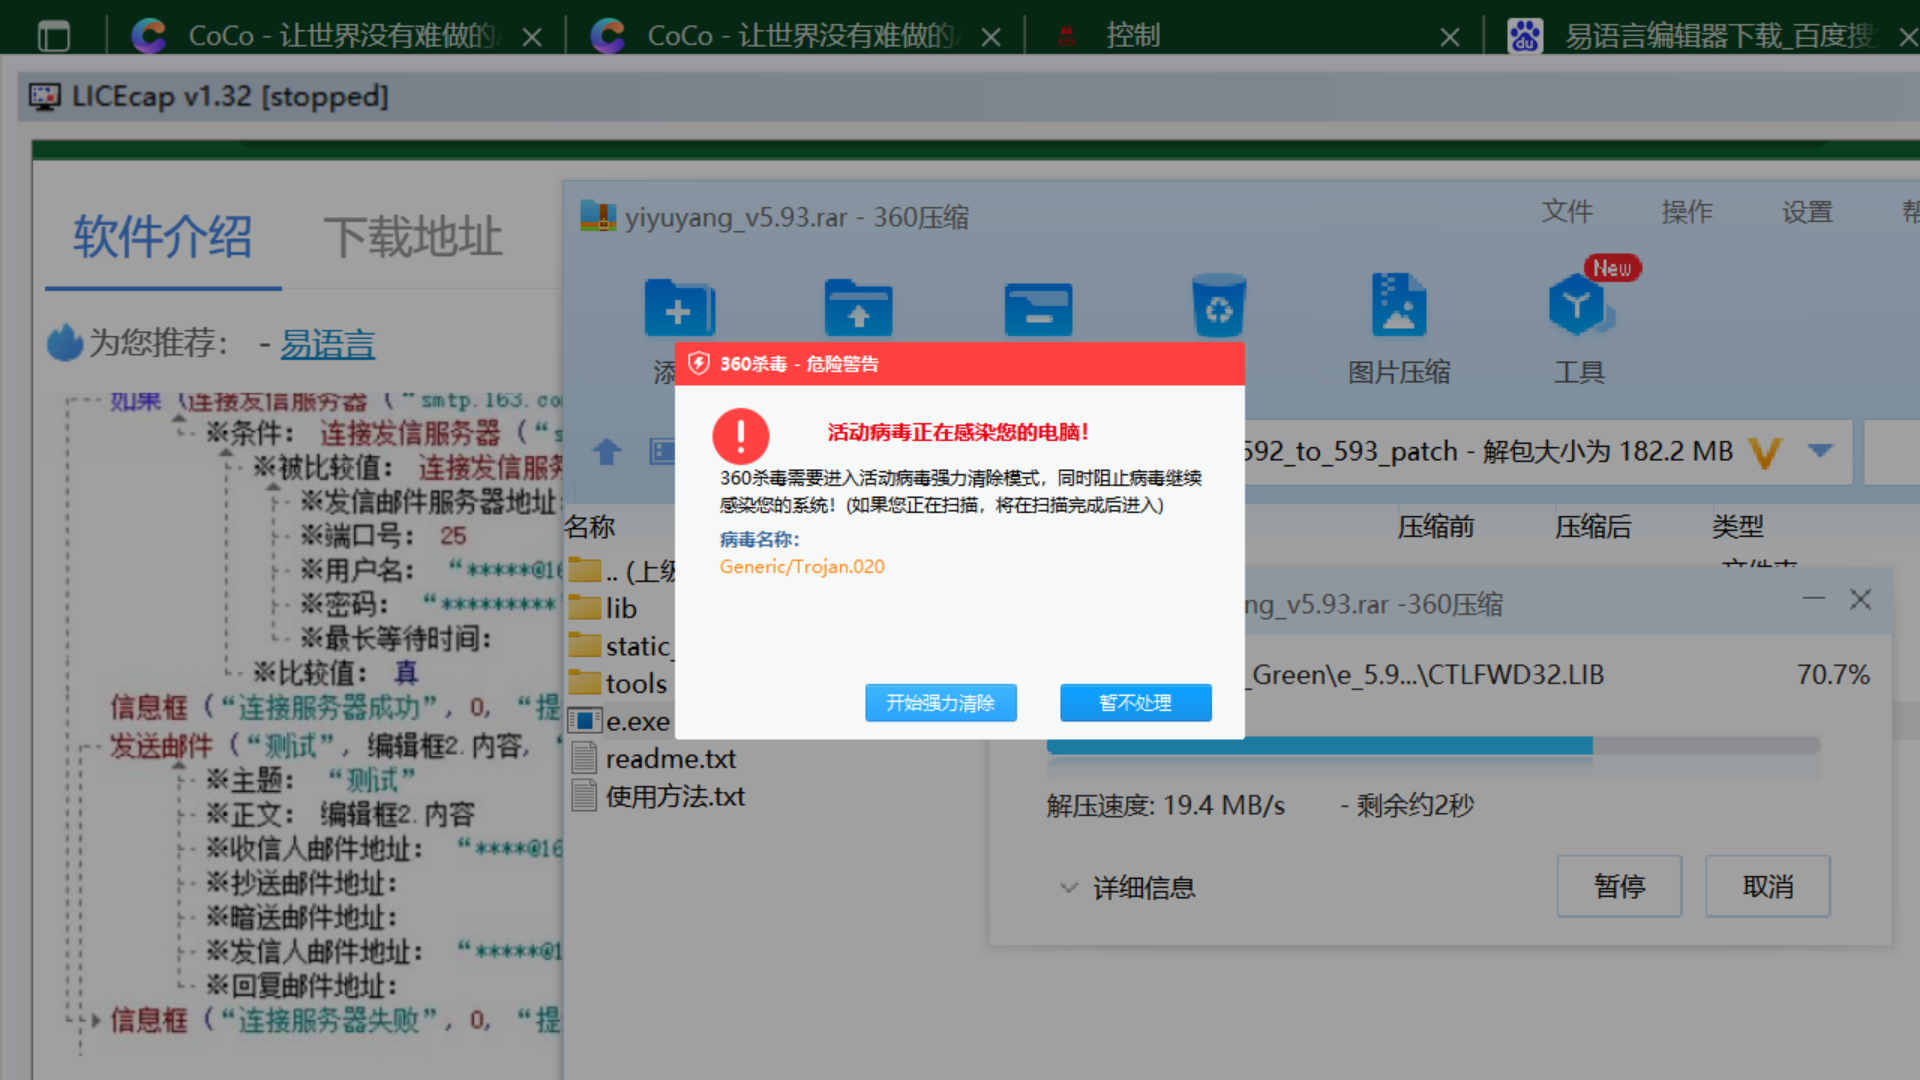Screen dimensions: 1920x1080
Task: Sort by the 类型 column header
Action: coord(1738,527)
